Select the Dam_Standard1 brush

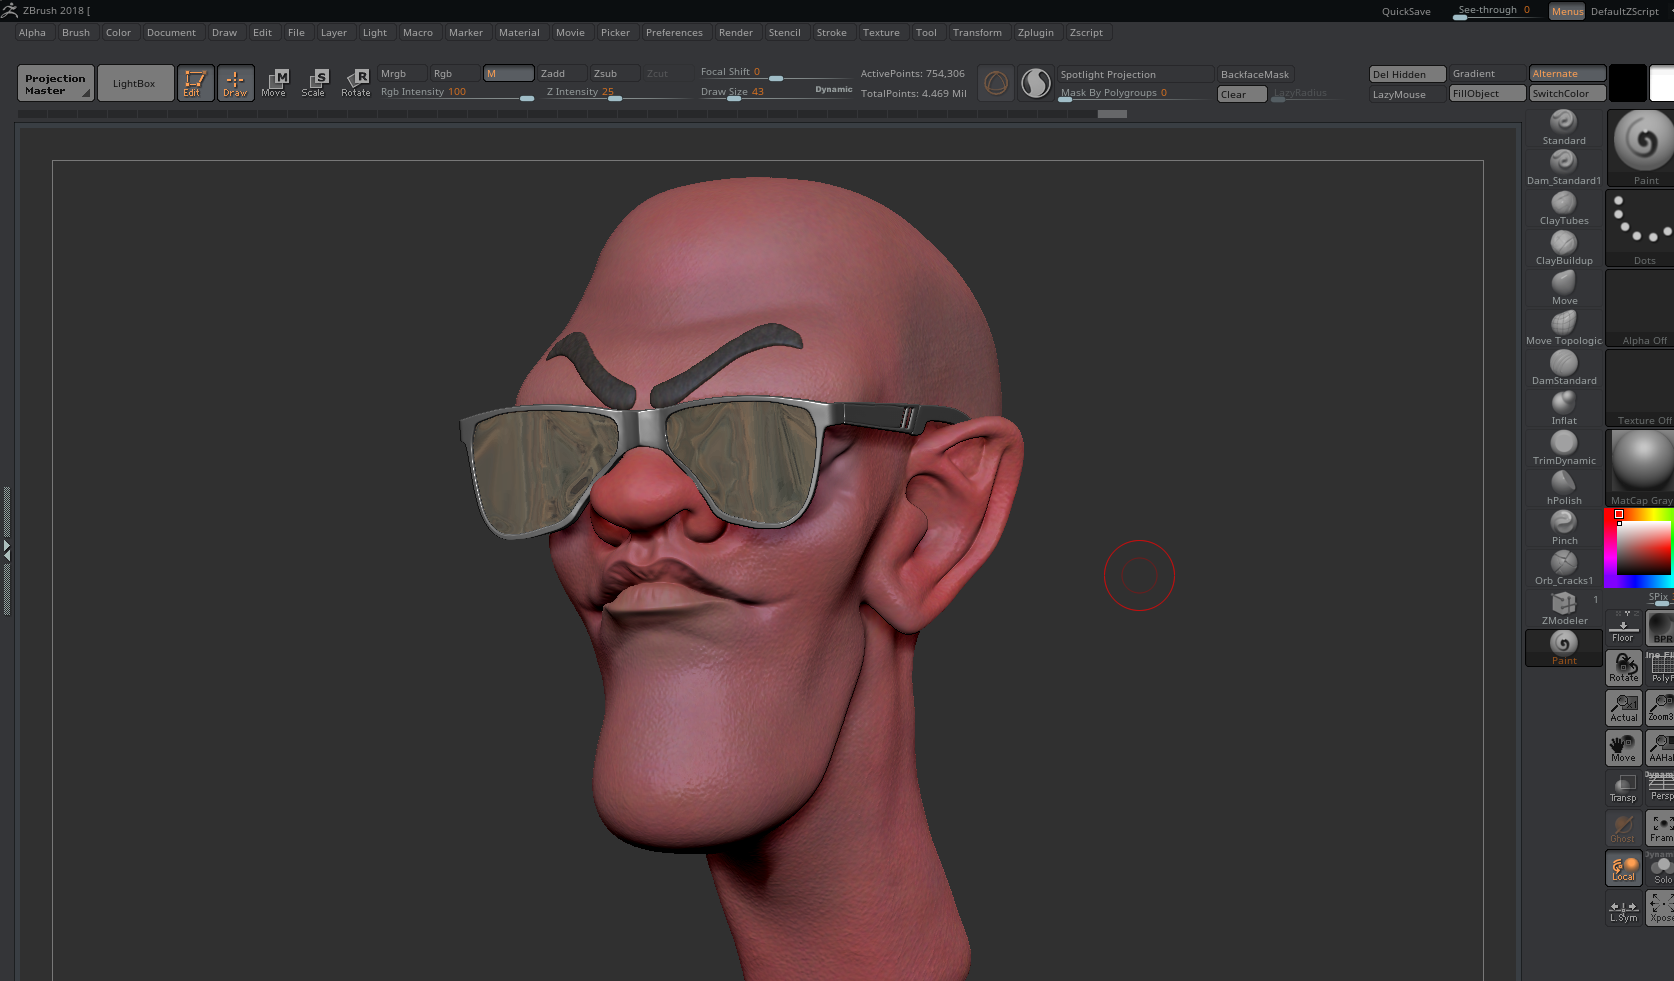point(1564,168)
